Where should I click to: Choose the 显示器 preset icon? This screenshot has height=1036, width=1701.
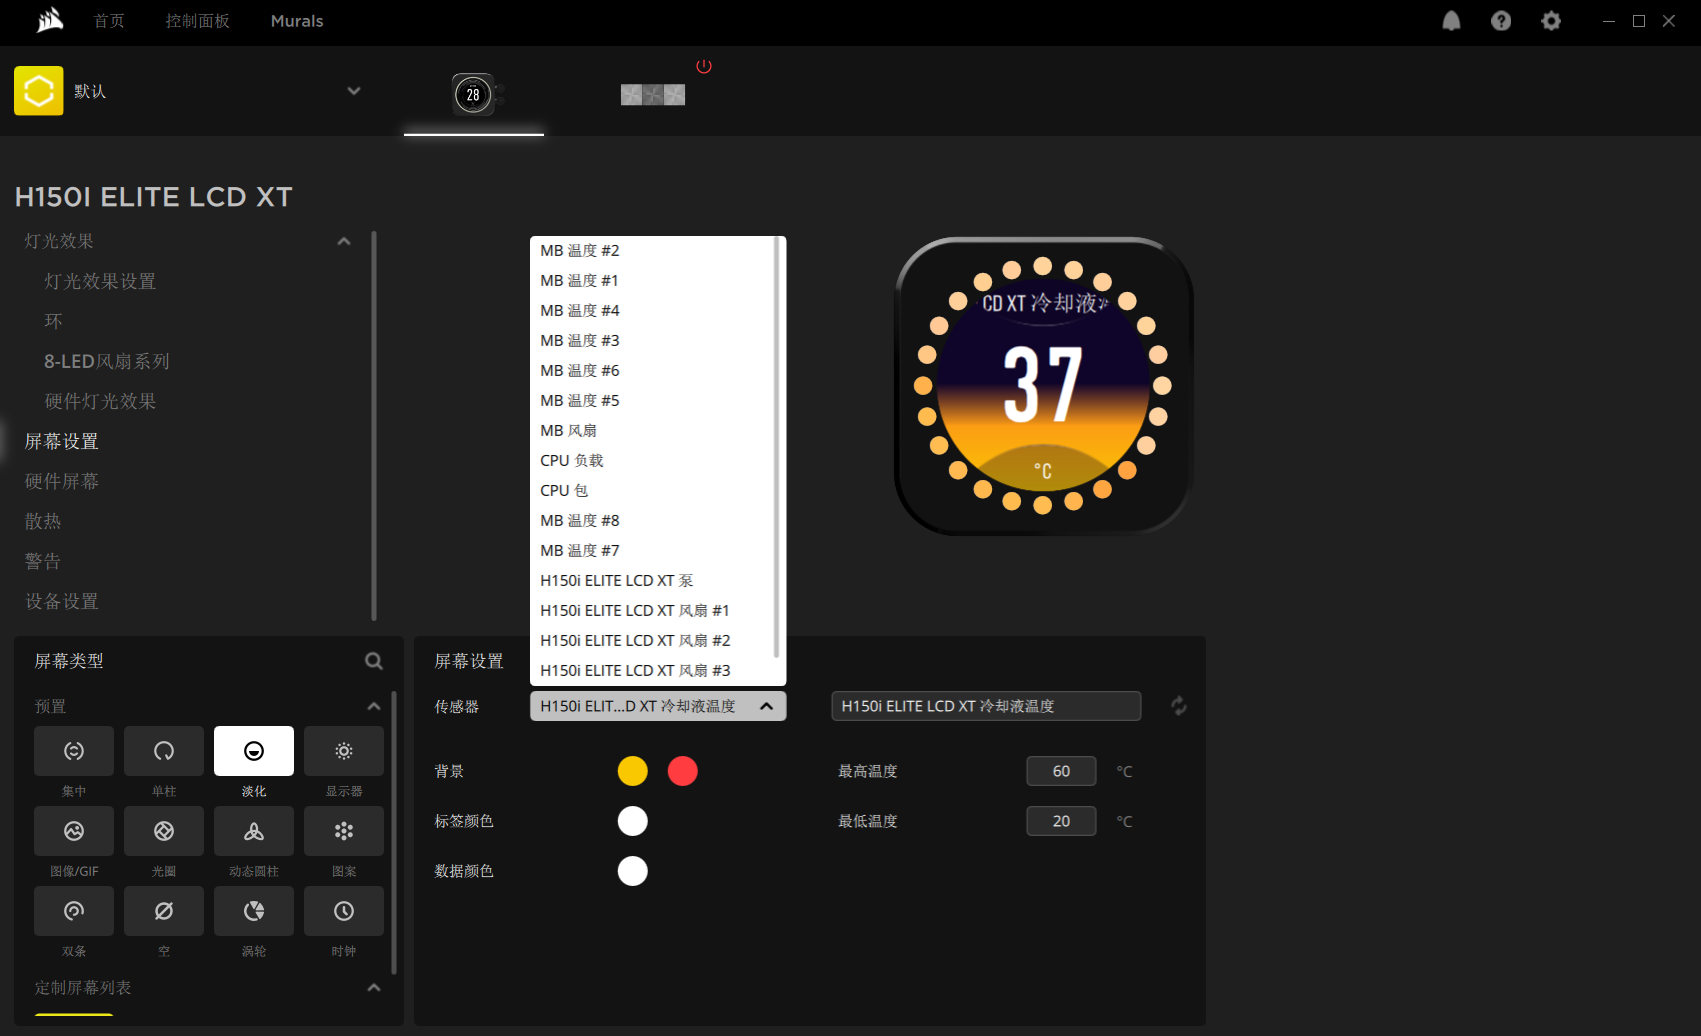point(344,751)
